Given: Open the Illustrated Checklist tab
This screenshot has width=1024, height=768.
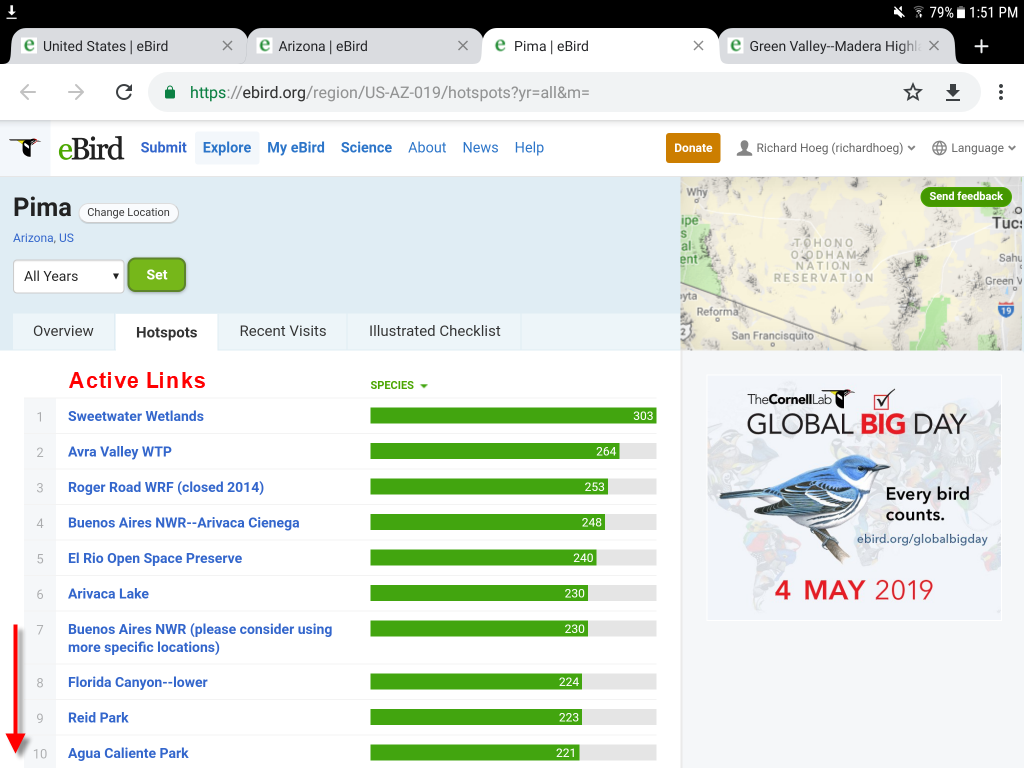Looking at the screenshot, I should click(x=434, y=331).
